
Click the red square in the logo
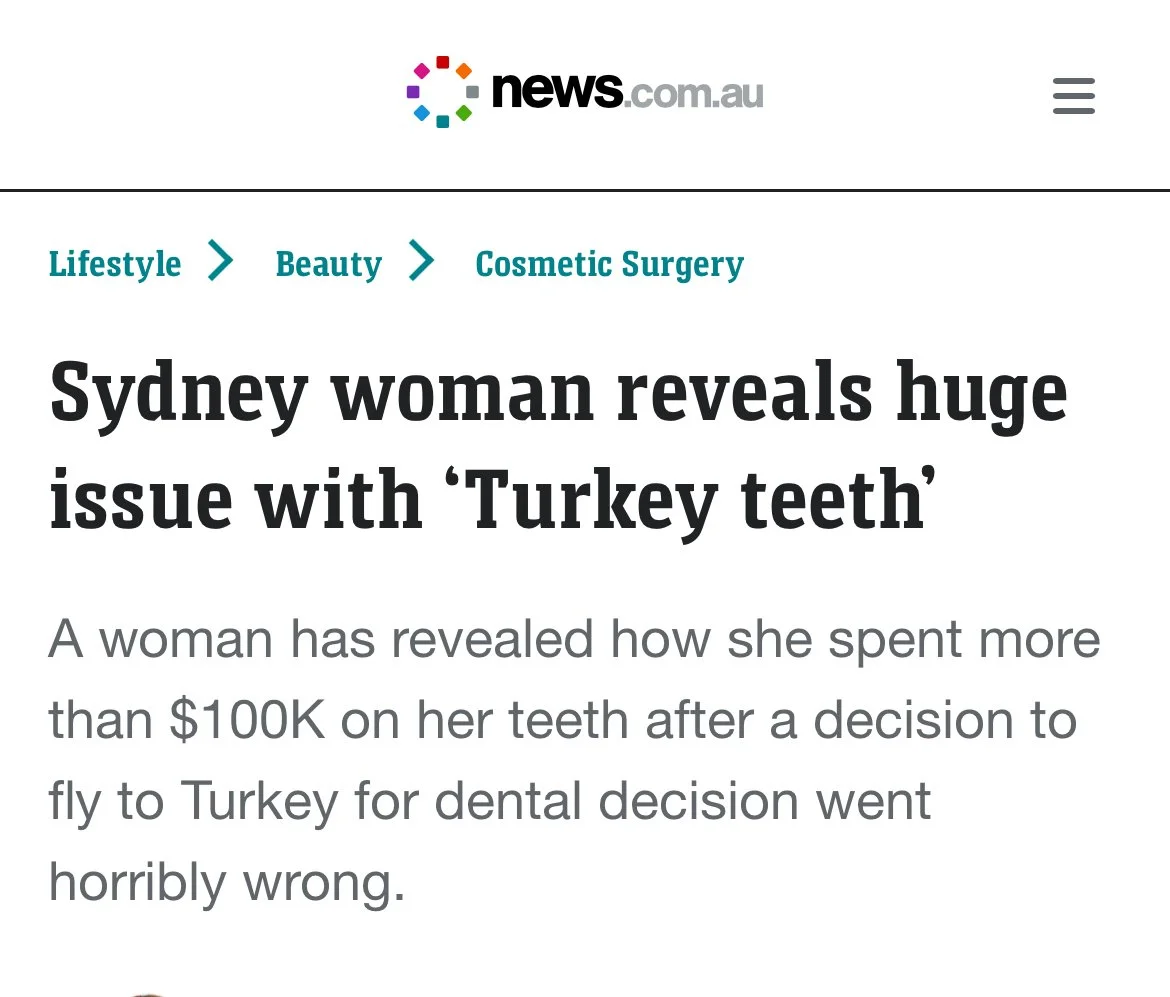pyautogui.click(x=442, y=62)
